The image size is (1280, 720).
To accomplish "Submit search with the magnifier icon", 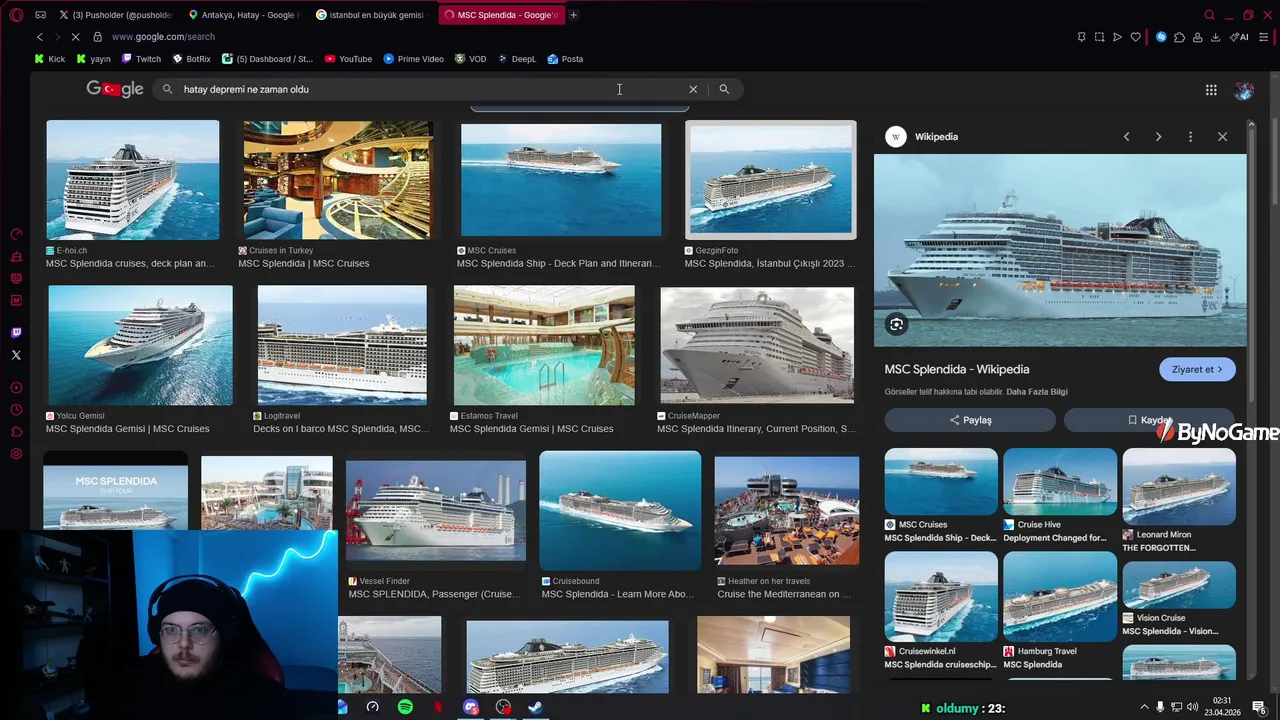I will click(724, 89).
